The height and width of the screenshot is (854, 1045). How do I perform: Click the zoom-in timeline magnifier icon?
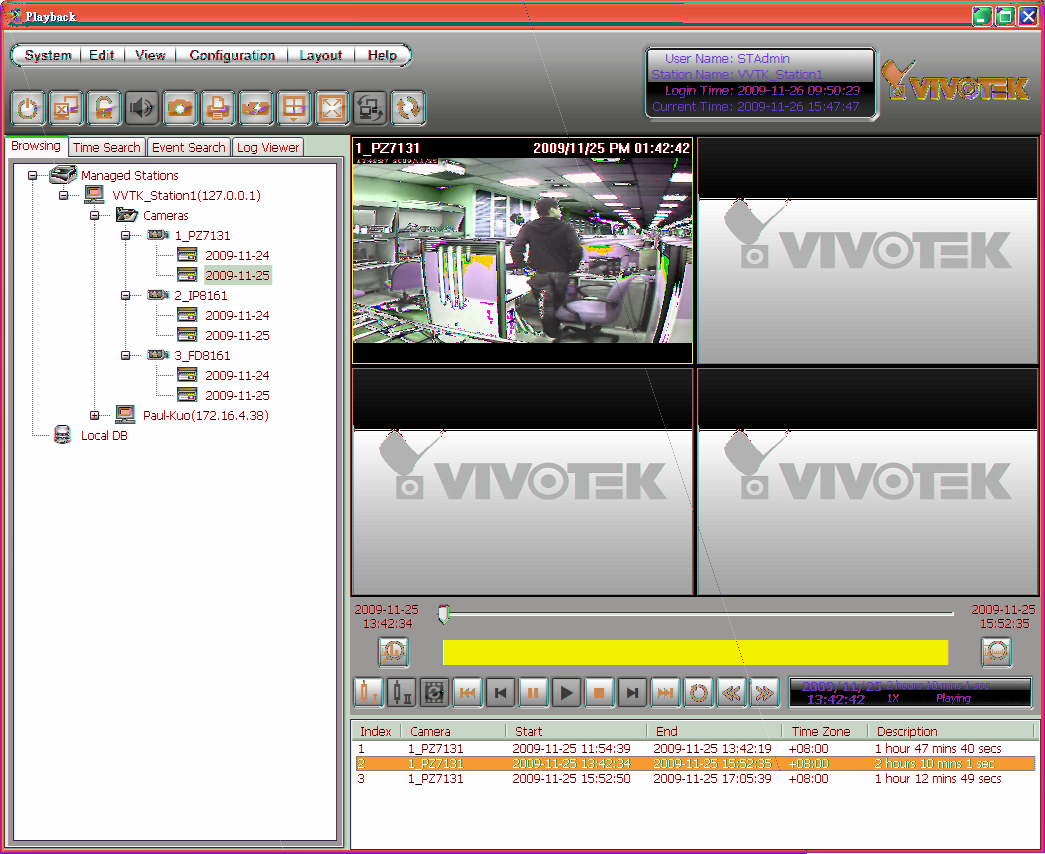point(393,652)
